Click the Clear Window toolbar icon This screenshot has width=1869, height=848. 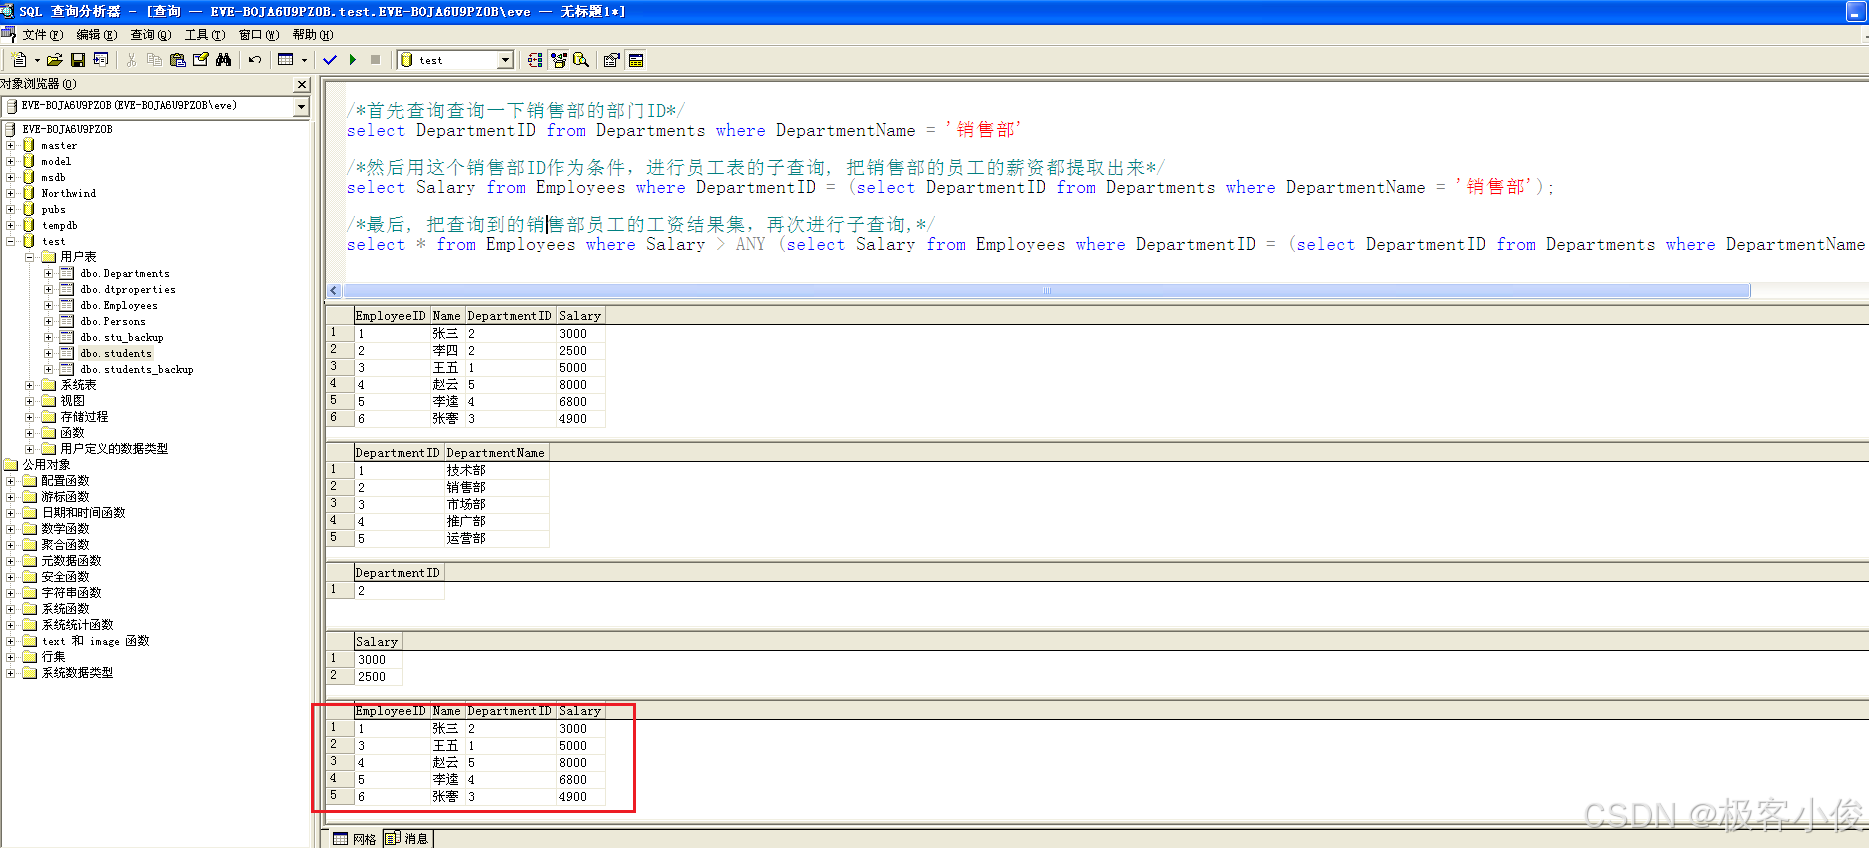(201, 60)
